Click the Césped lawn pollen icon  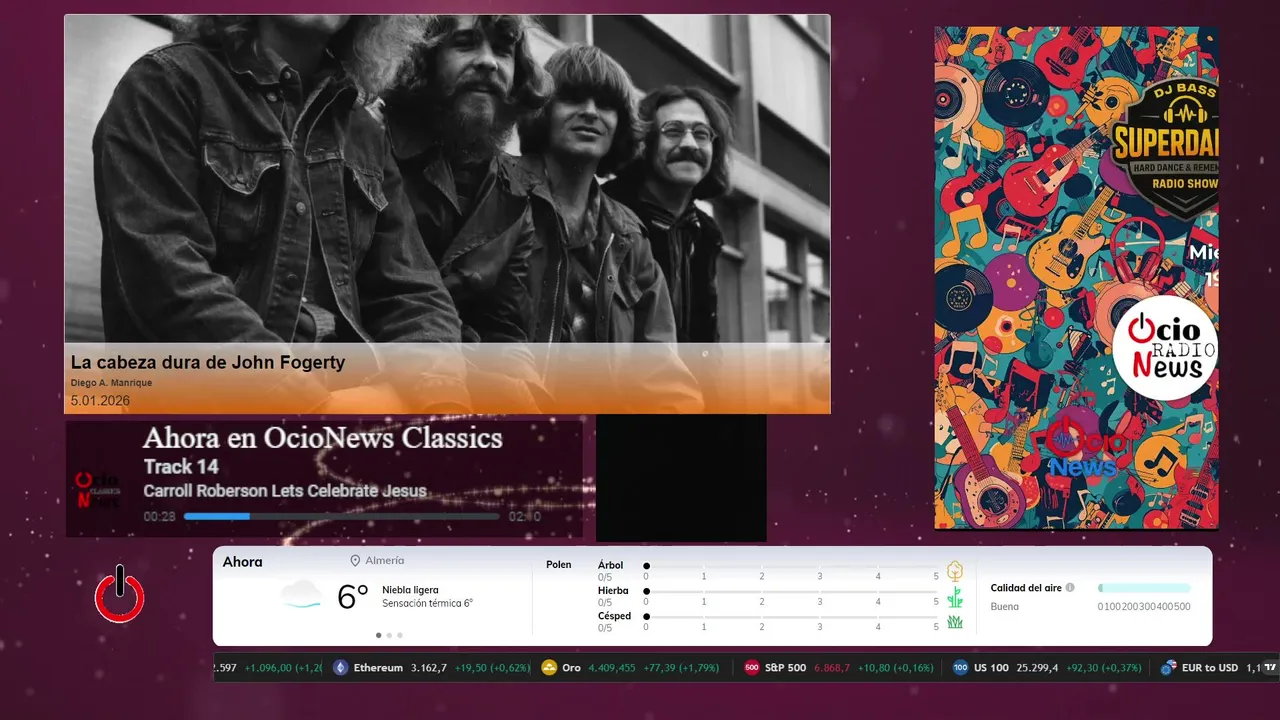point(955,622)
